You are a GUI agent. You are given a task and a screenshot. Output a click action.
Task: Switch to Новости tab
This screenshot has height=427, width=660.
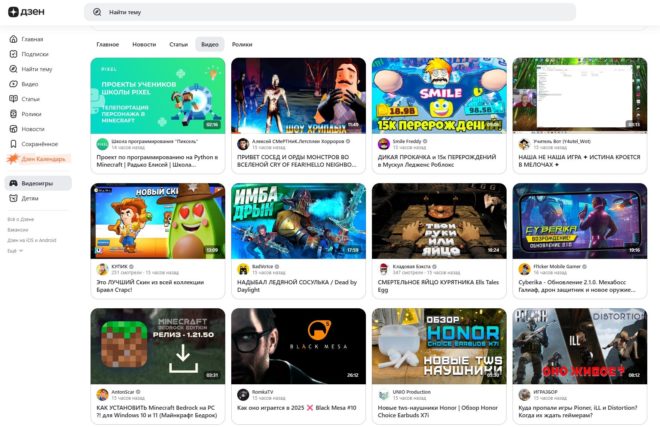pos(144,44)
